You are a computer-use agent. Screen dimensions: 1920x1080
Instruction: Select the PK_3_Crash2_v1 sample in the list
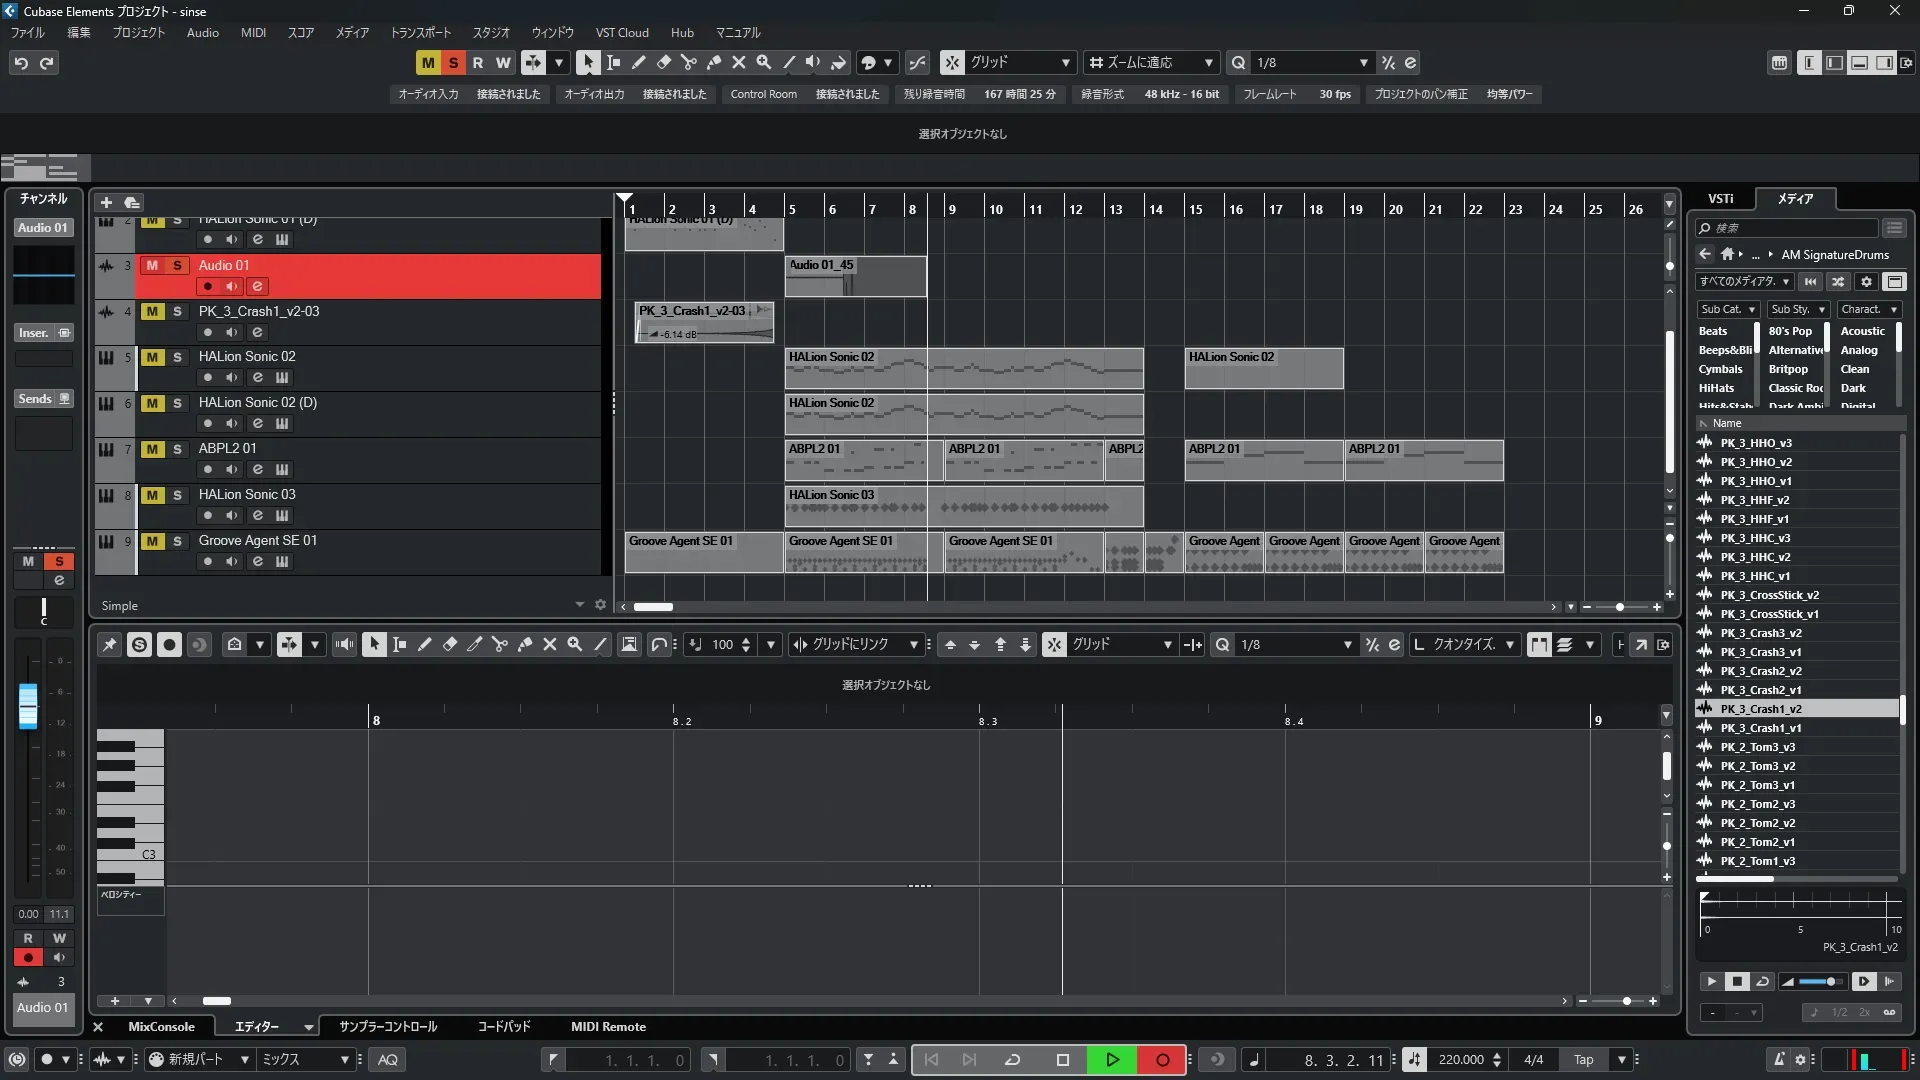click(x=1760, y=690)
